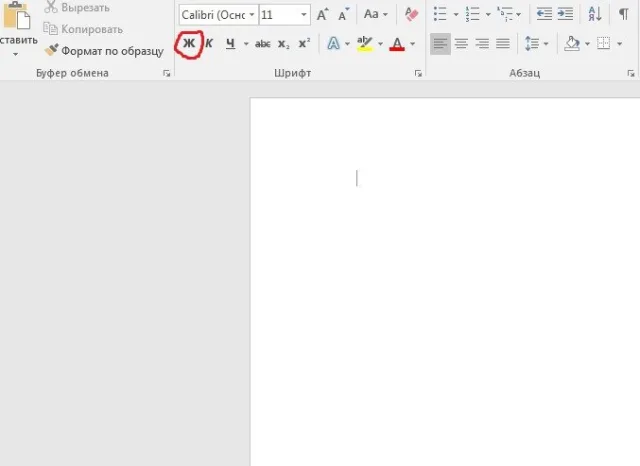Open Change Case Aa menu
This screenshot has width=640, height=466.
click(376, 14)
